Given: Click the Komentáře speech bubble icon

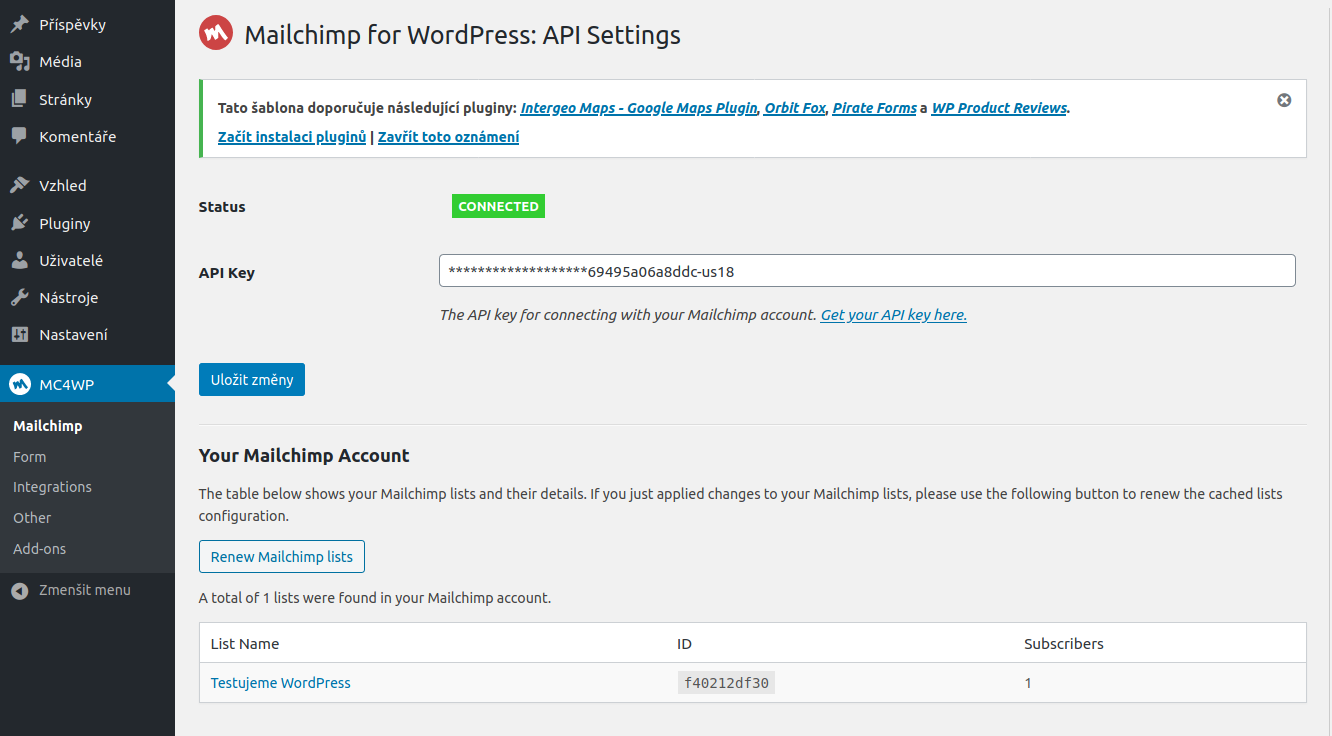Looking at the screenshot, I should click(x=20, y=136).
